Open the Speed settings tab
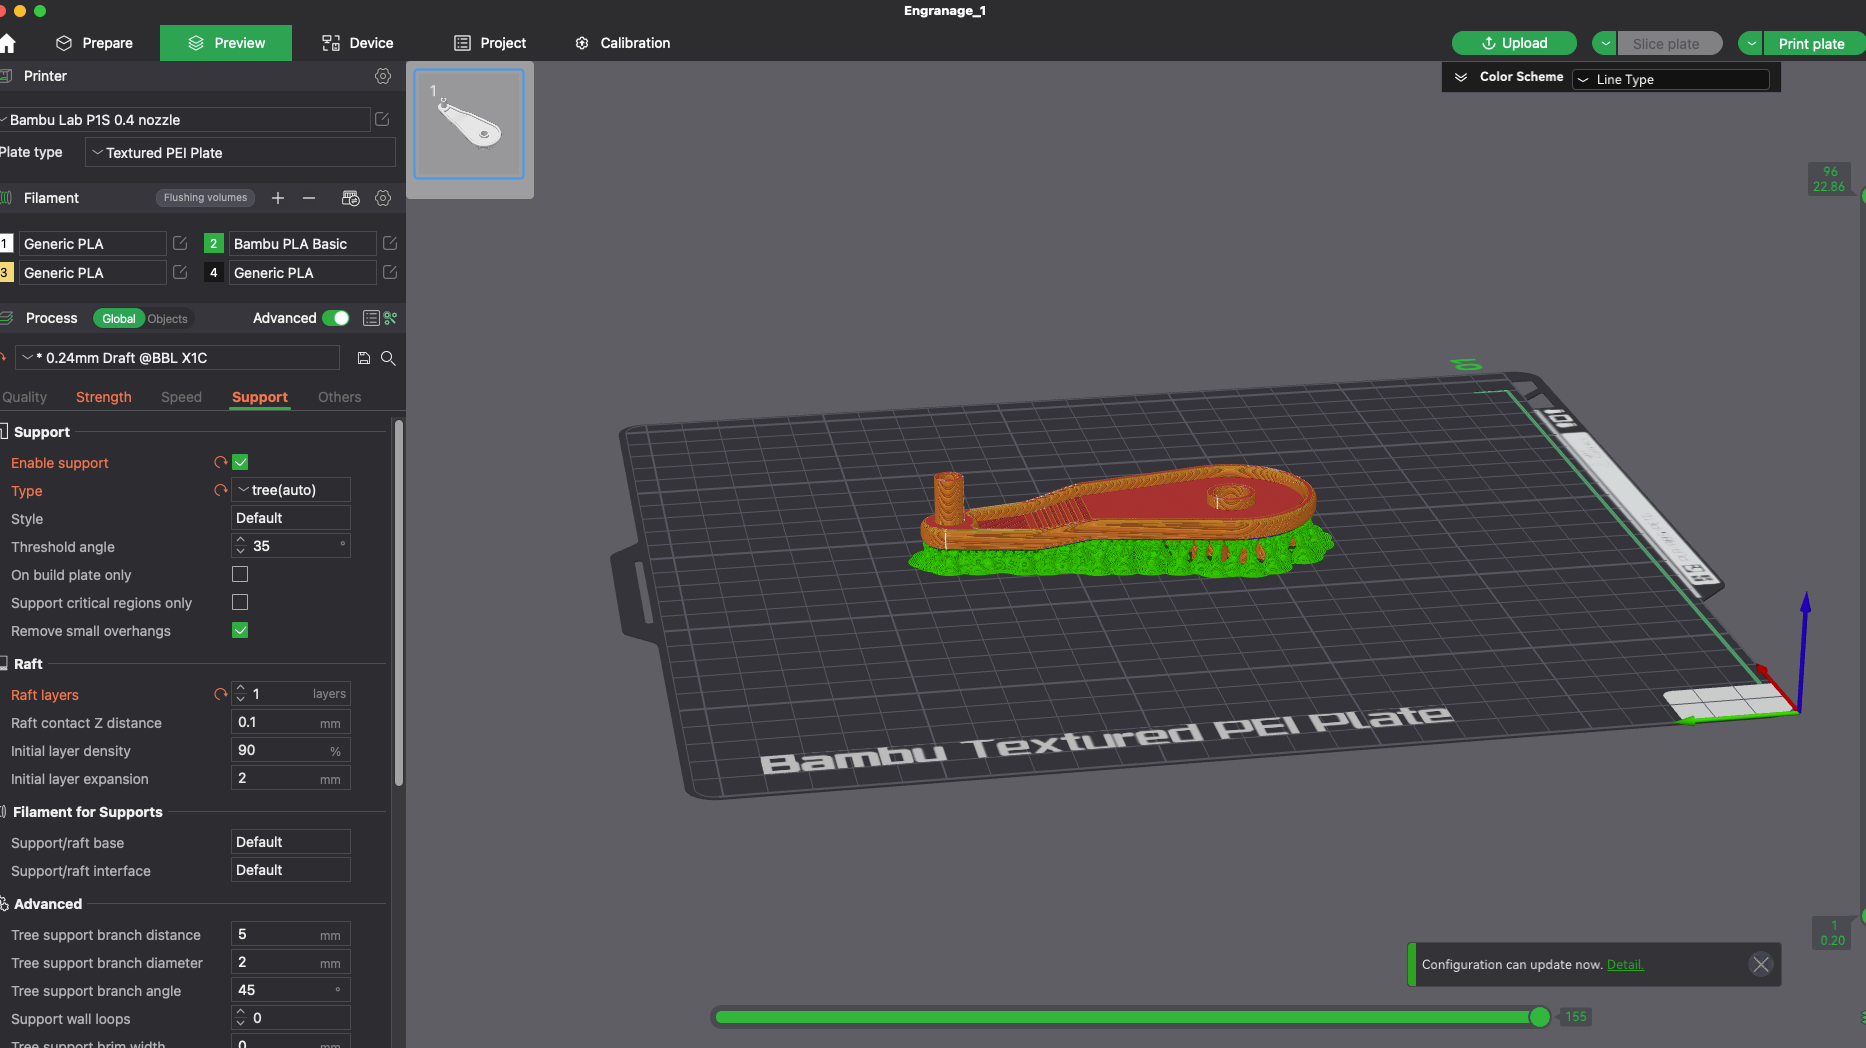 (181, 397)
